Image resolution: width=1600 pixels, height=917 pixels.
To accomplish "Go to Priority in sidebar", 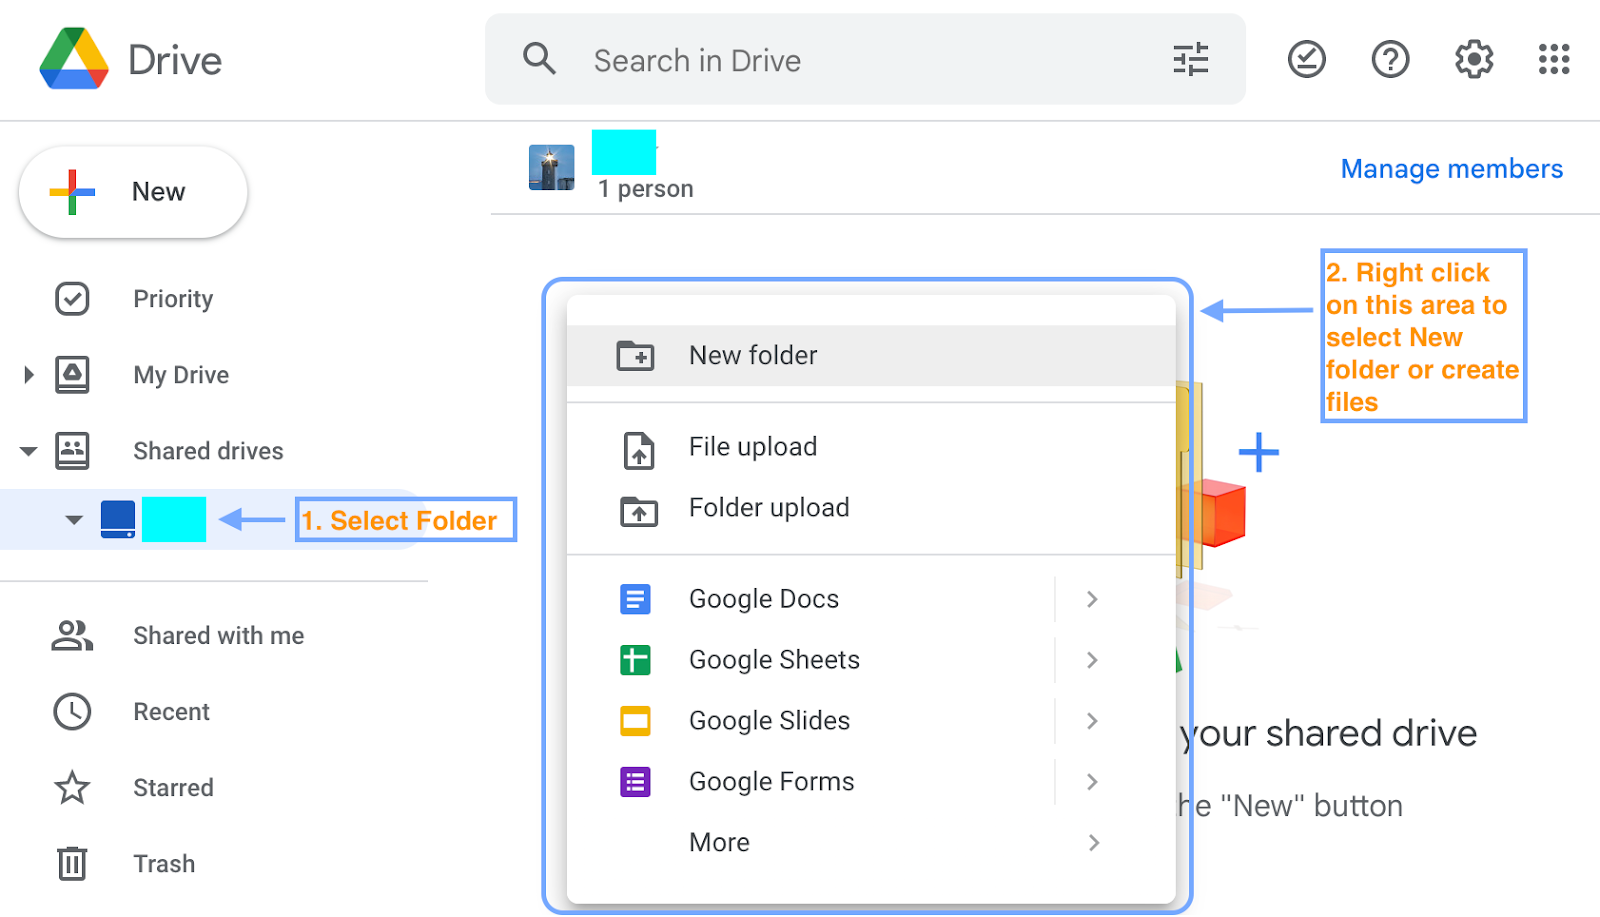I will coord(173,299).
